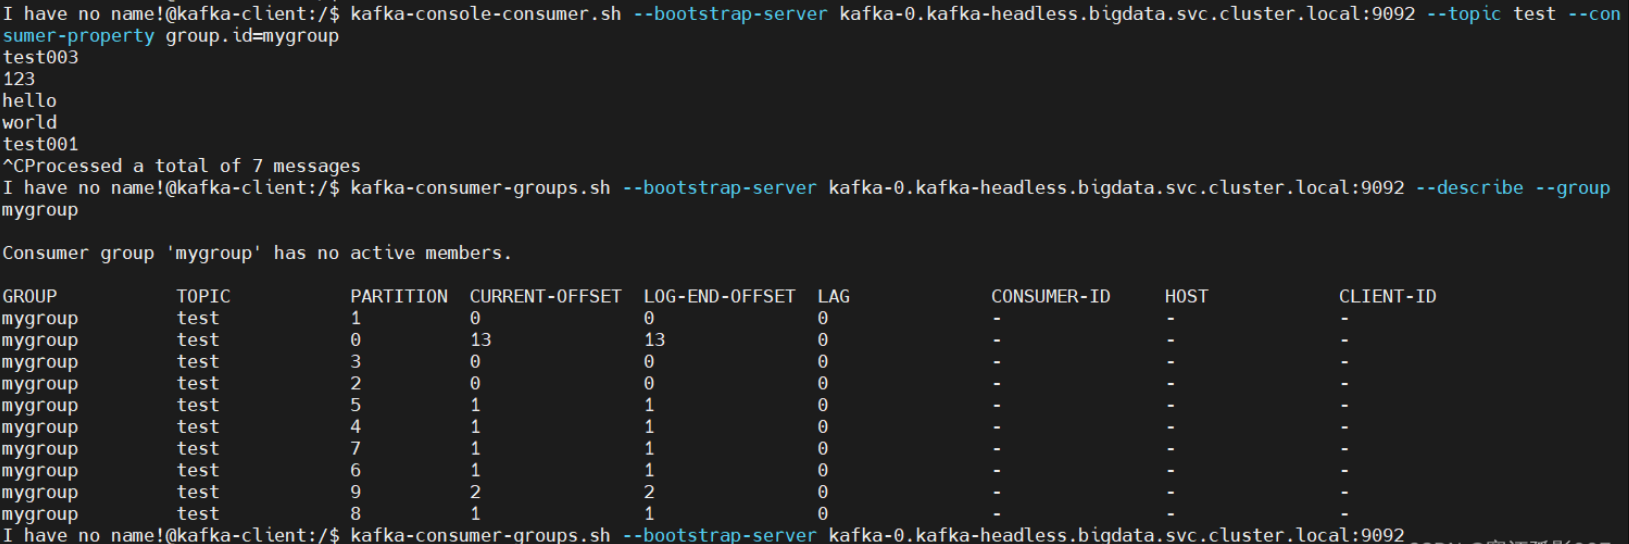
Task: Click the PARTITION column header
Action: (x=399, y=297)
